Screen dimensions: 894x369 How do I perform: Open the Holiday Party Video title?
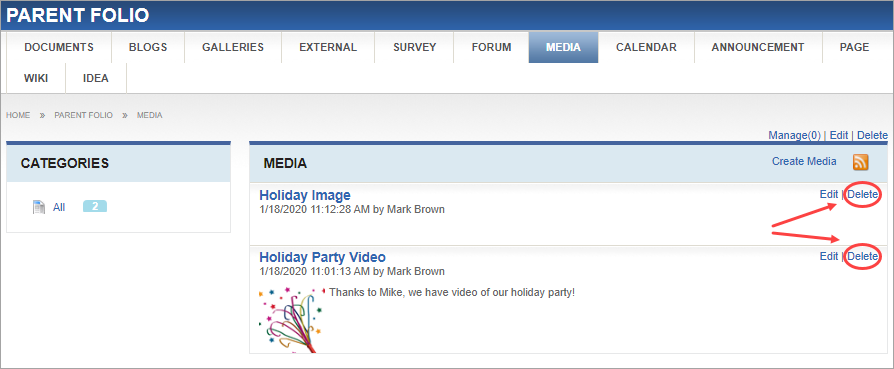(322, 257)
